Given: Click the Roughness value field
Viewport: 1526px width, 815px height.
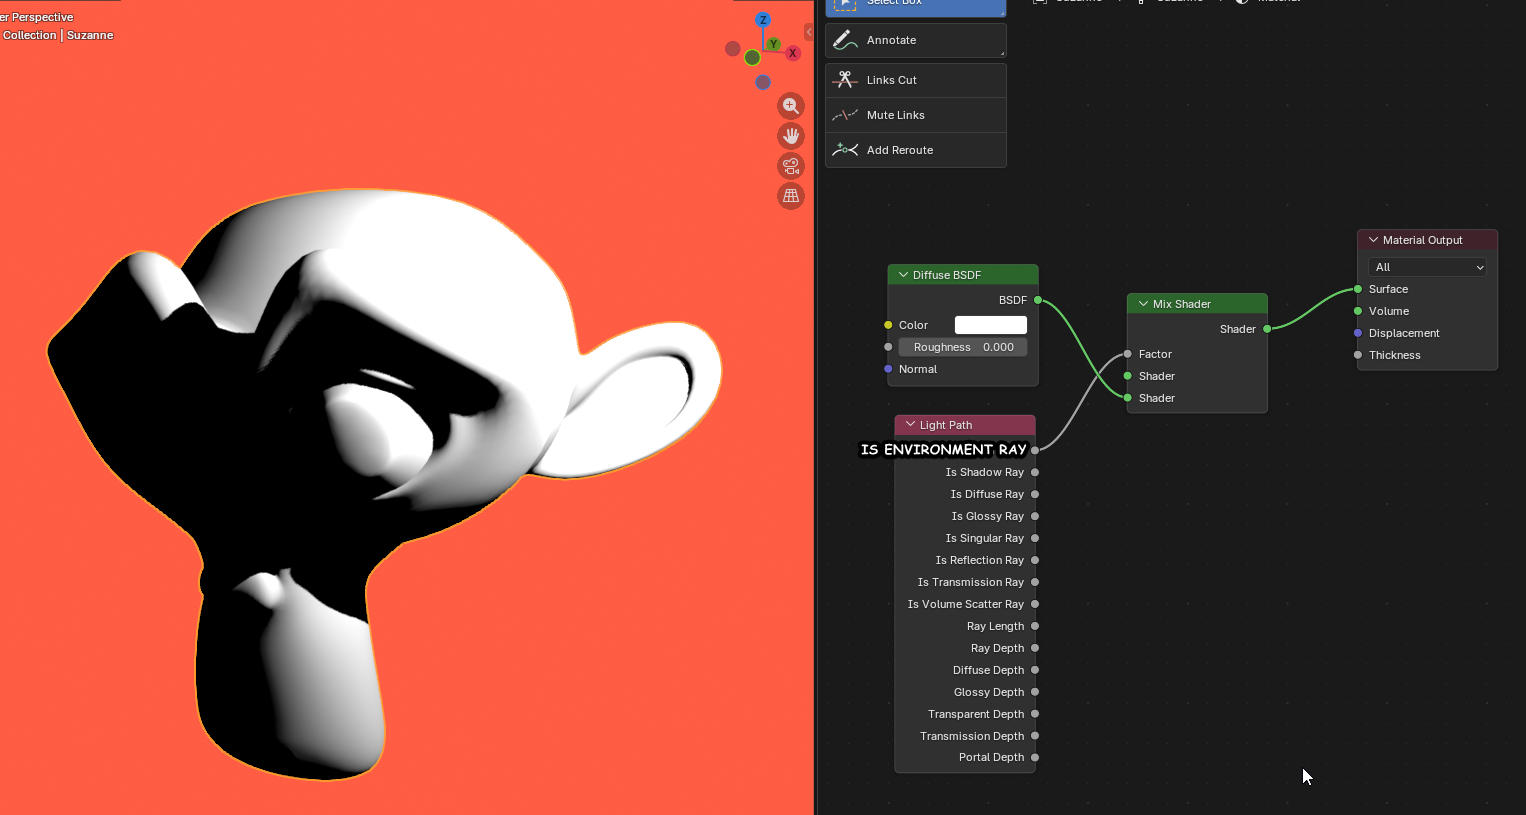Looking at the screenshot, I should click(963, 347).
